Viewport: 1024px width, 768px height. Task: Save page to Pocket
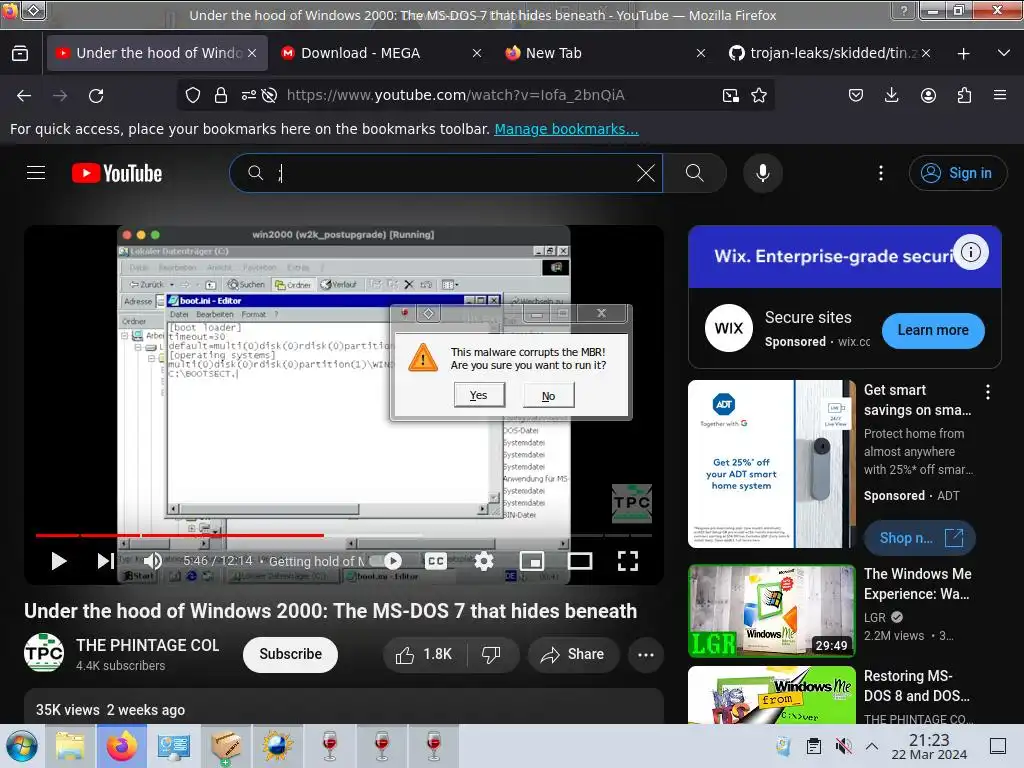856,95
